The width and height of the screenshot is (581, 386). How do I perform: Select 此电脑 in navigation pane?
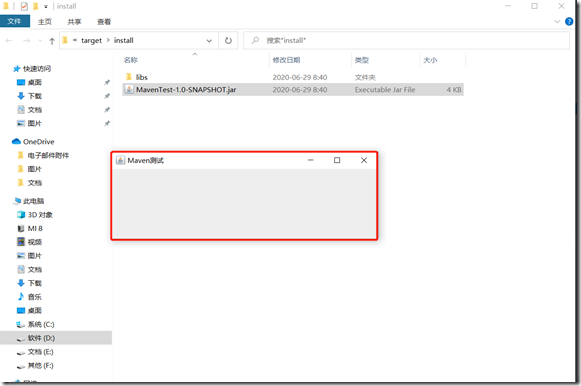[x=33, y=201]
